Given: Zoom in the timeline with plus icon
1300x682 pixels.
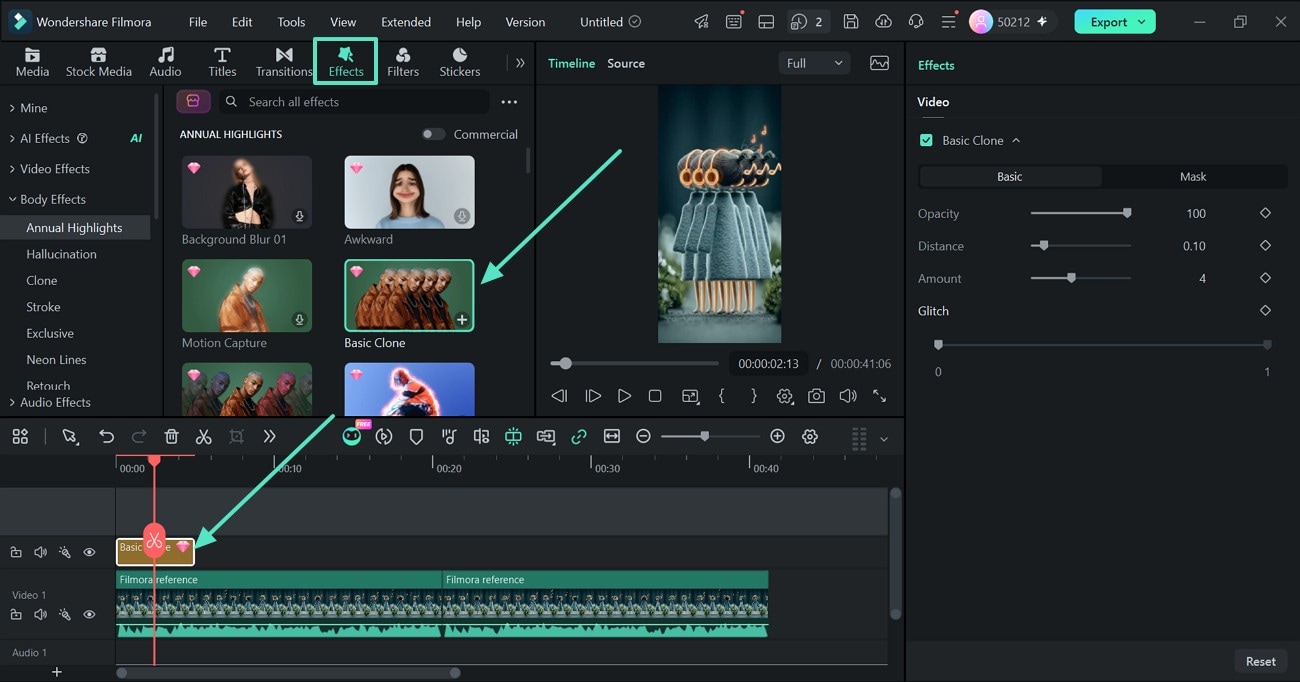Looking at the screenshot, I should point(777,437).
